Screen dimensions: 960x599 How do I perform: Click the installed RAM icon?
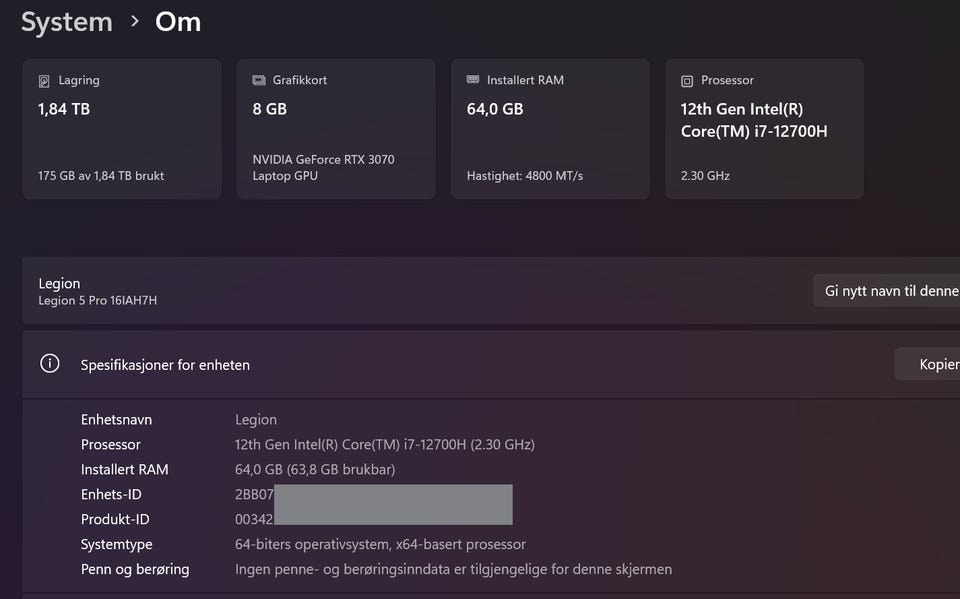click(x=473, y=80)
